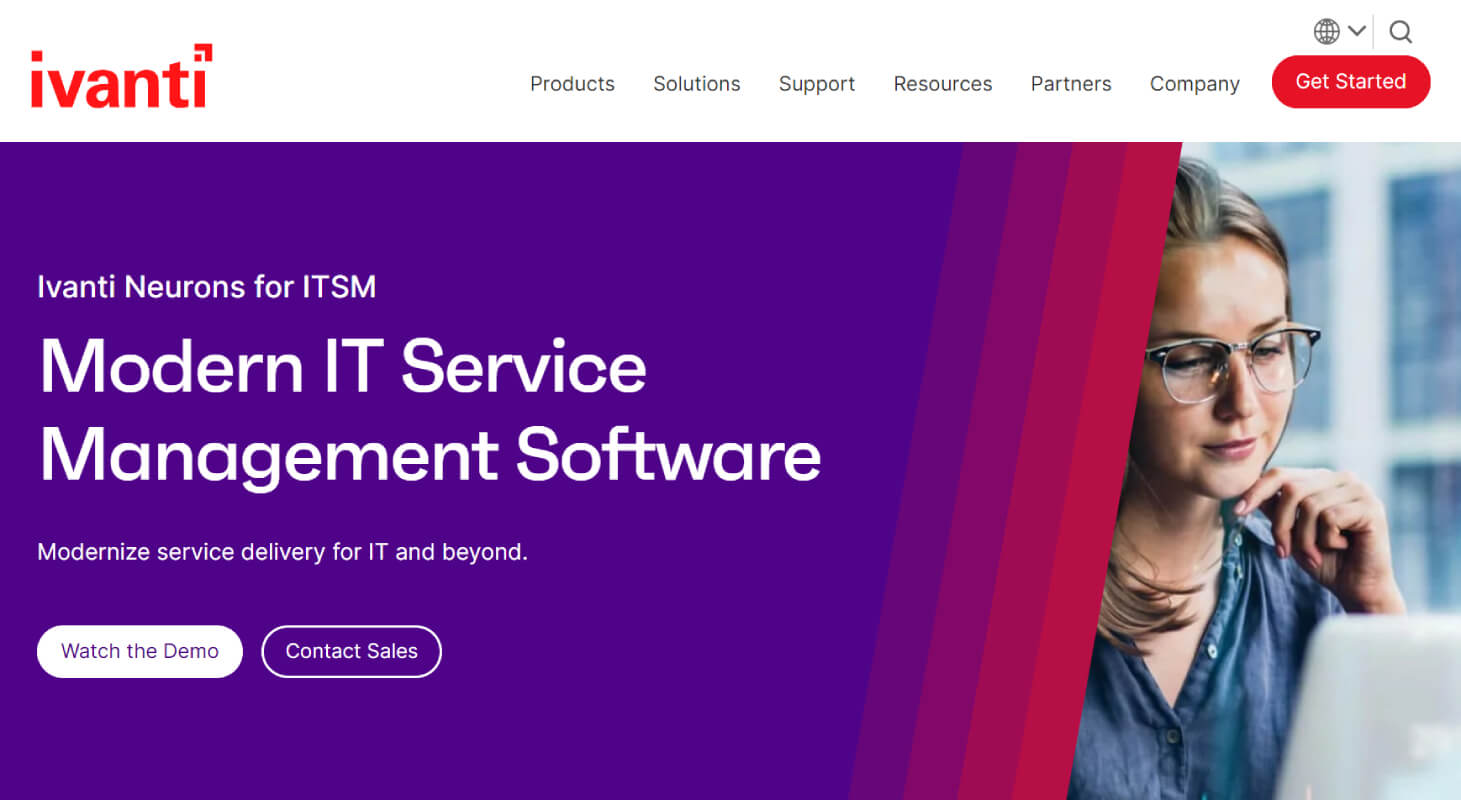The width and height of the screenshot is (1461, 800).
Task: Open the search magnifier icon
Action: coord(1401,32)
